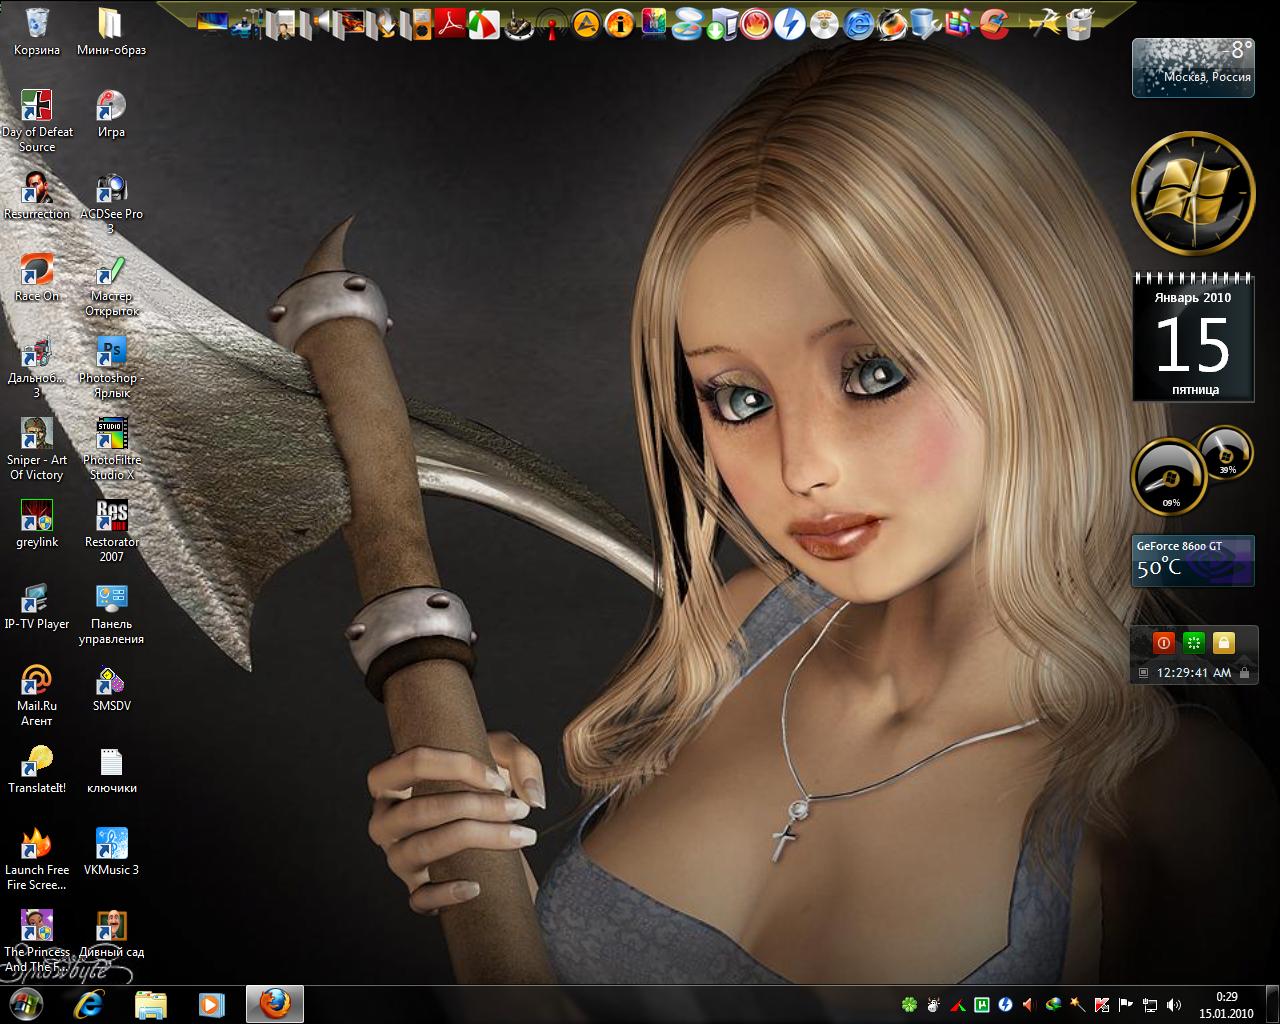Screen dimensions: 1280x1024
Task: Switch to Firefox on the taskbar
Action: (274, 1004)
